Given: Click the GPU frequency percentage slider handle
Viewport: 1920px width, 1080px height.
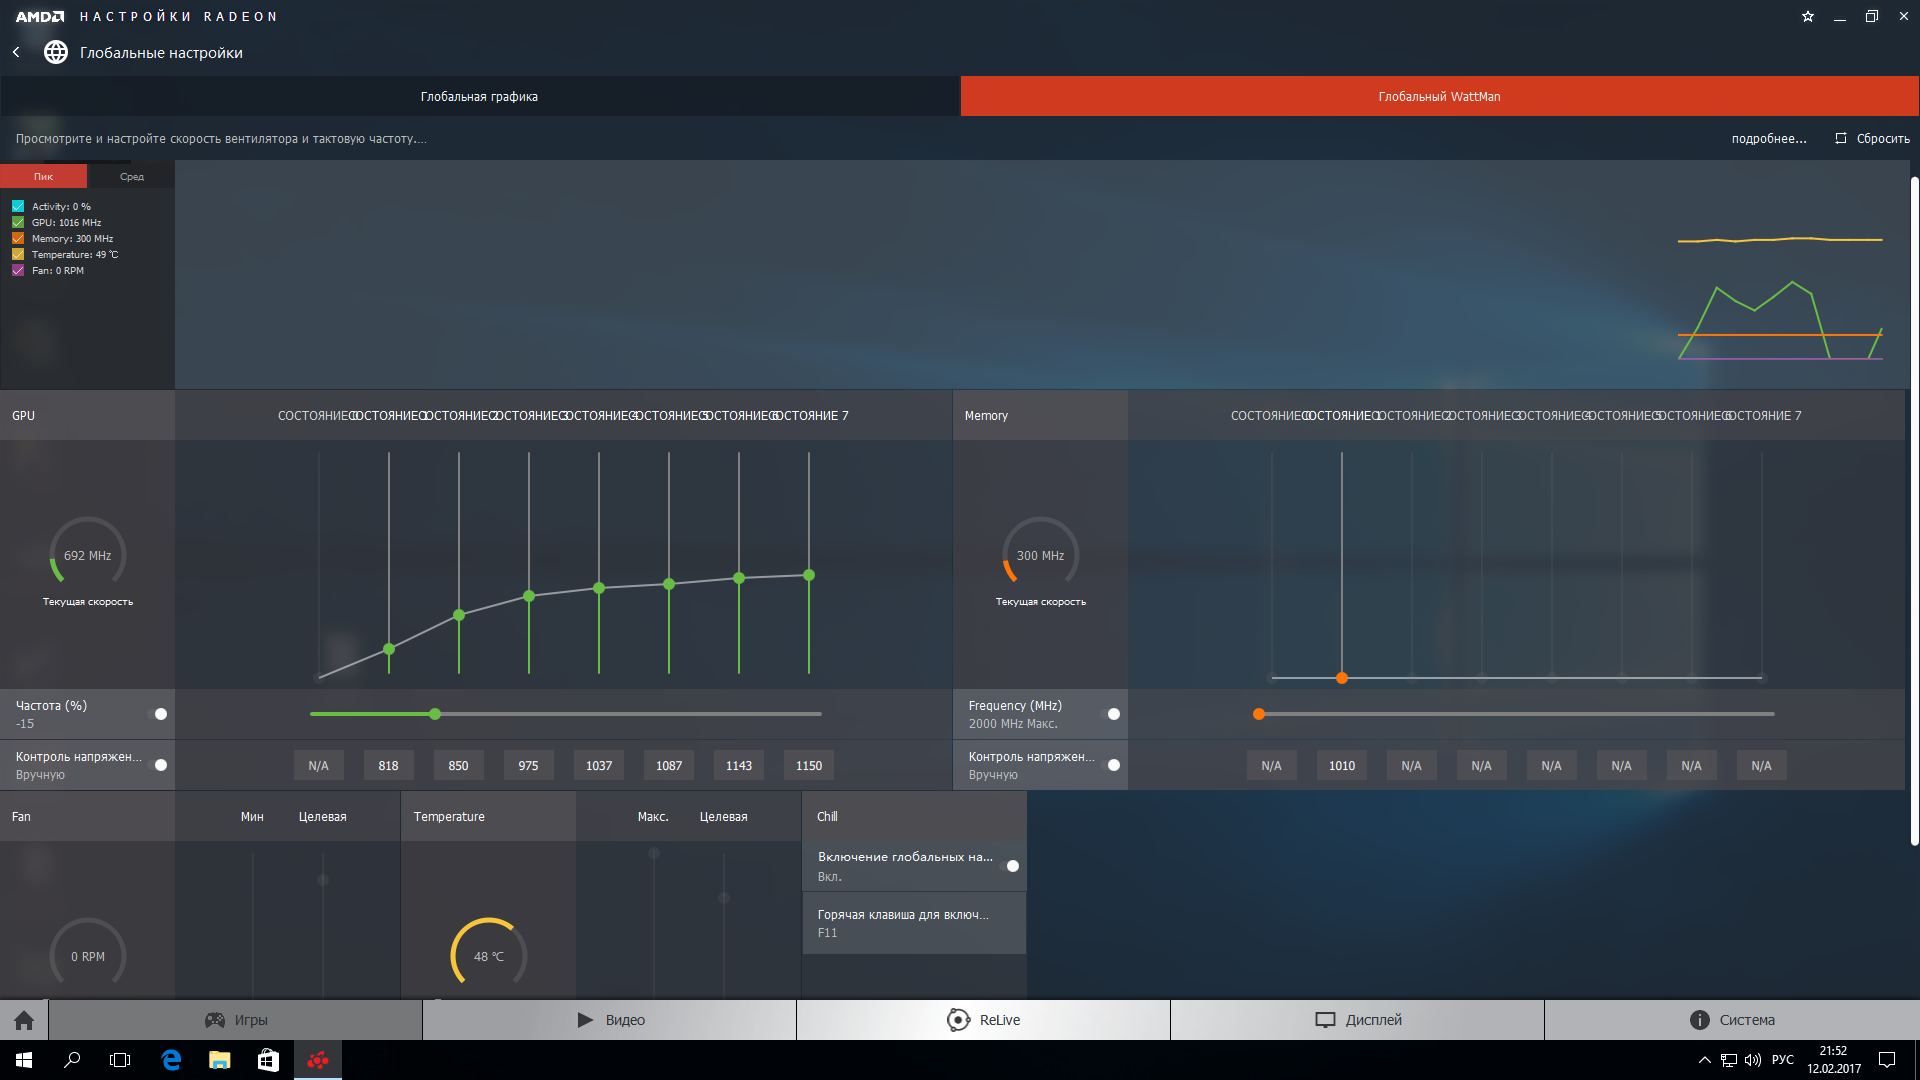Looking at the screenshot, I should click(435, 714).
